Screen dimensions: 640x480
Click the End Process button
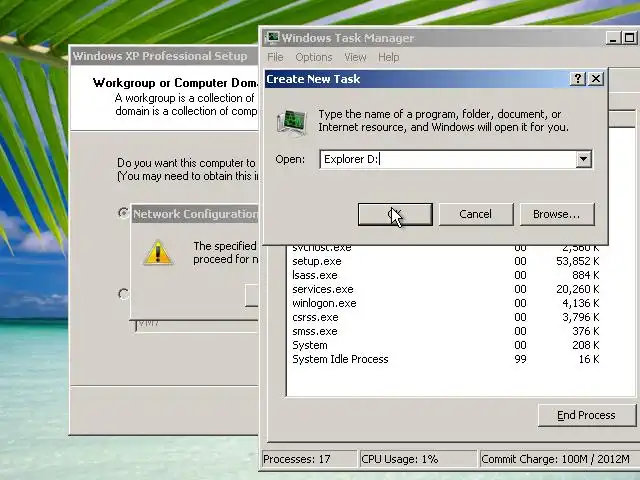click(x=587, y=415)
